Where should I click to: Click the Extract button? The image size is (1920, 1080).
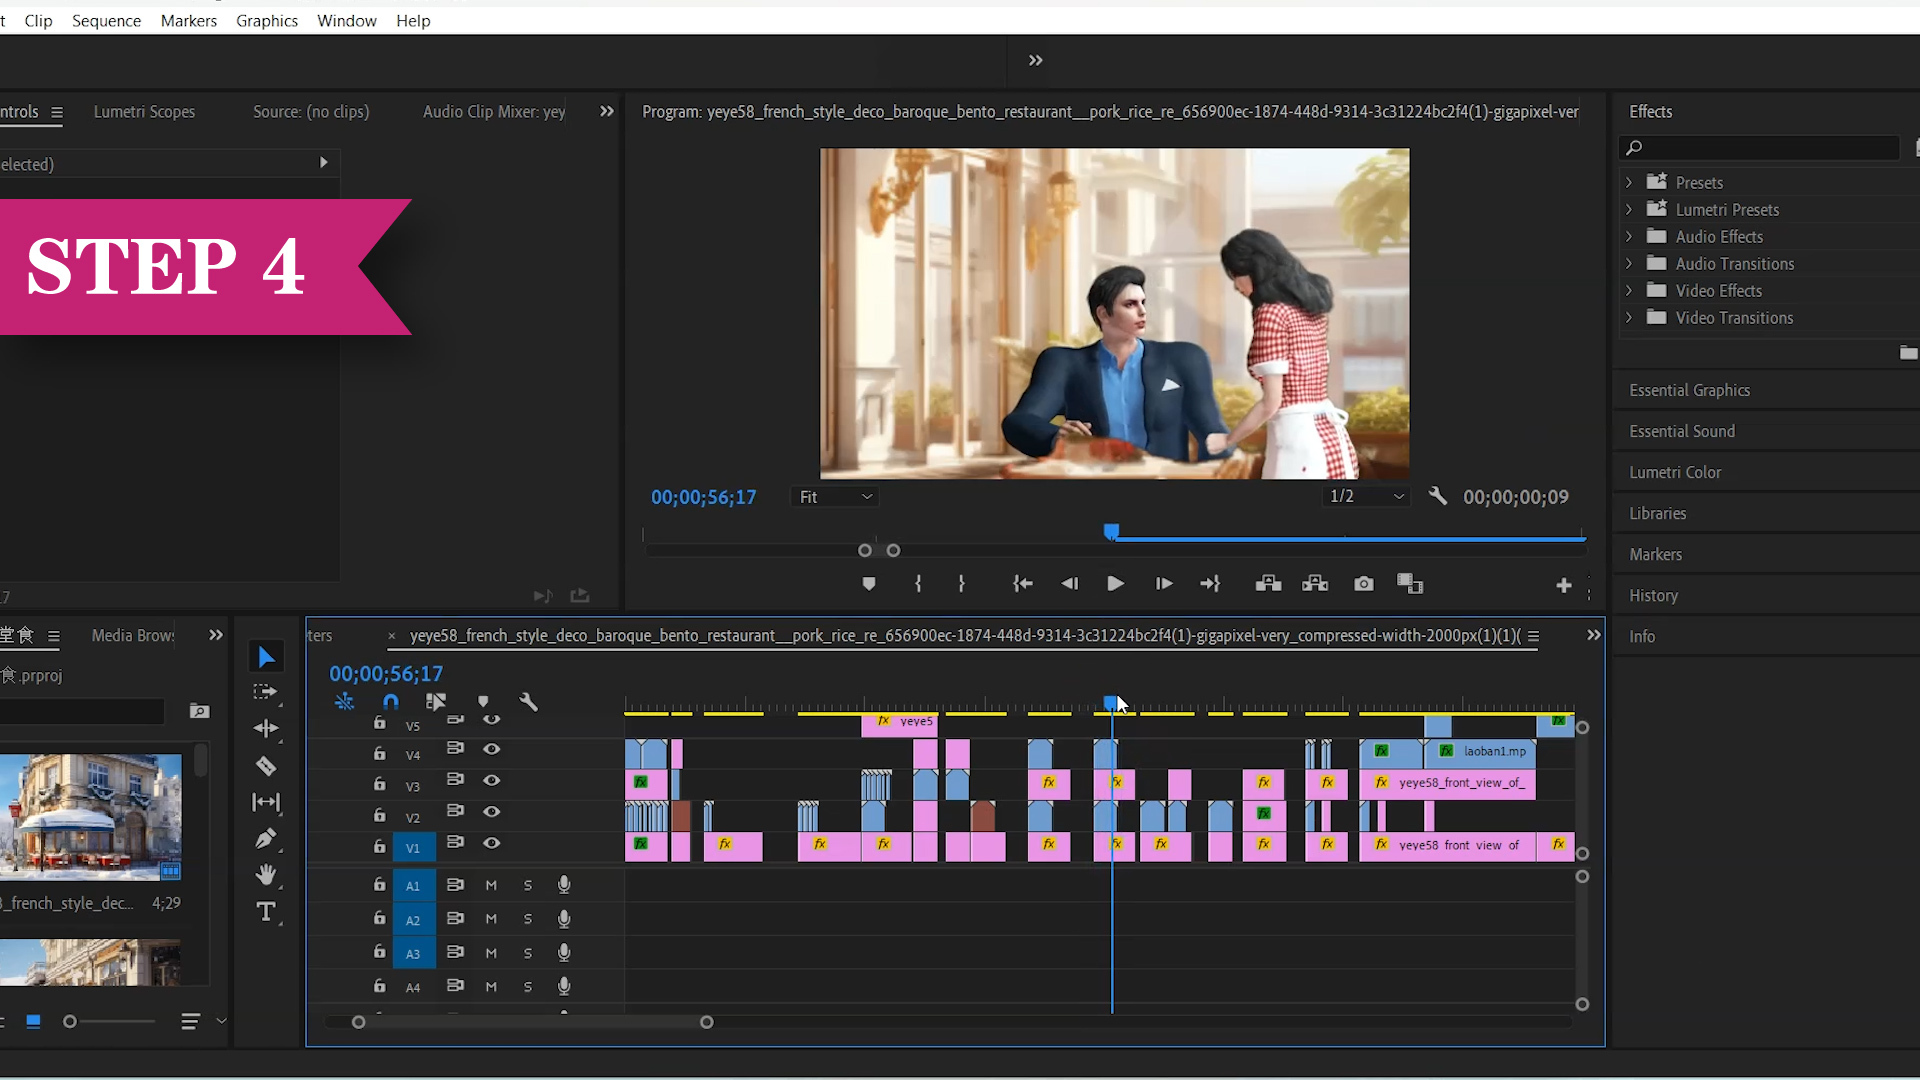tap(1315, 584)
